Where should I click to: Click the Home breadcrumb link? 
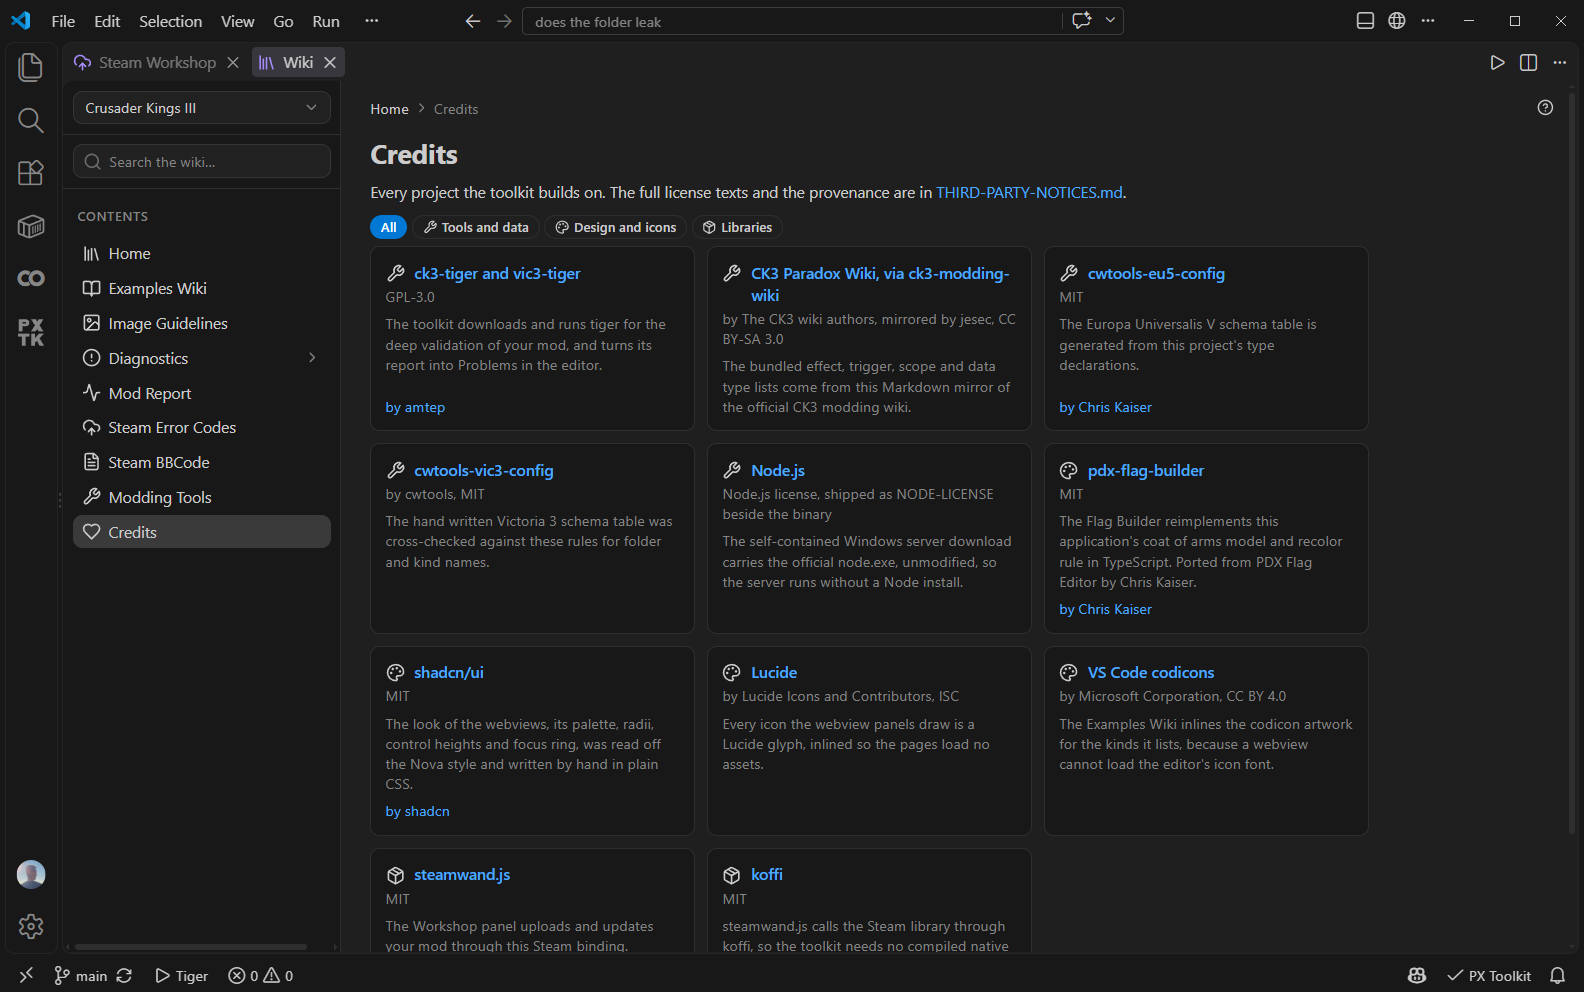tap(389, 109)
